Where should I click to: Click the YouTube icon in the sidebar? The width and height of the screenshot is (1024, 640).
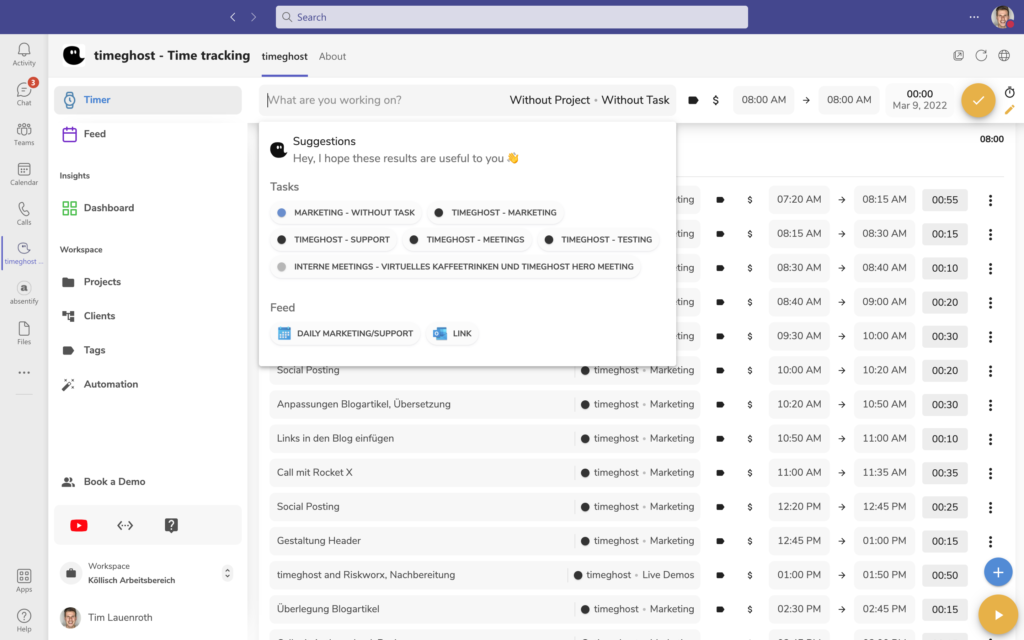point(78,525)
